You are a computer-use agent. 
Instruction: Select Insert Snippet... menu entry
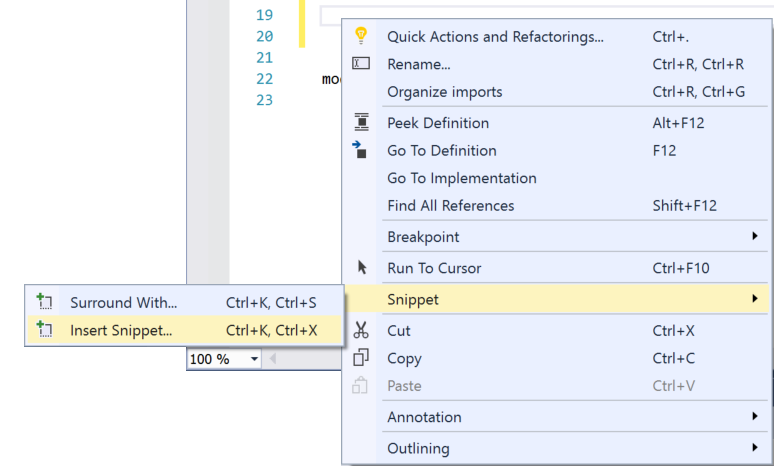click(x=121, y=329)
